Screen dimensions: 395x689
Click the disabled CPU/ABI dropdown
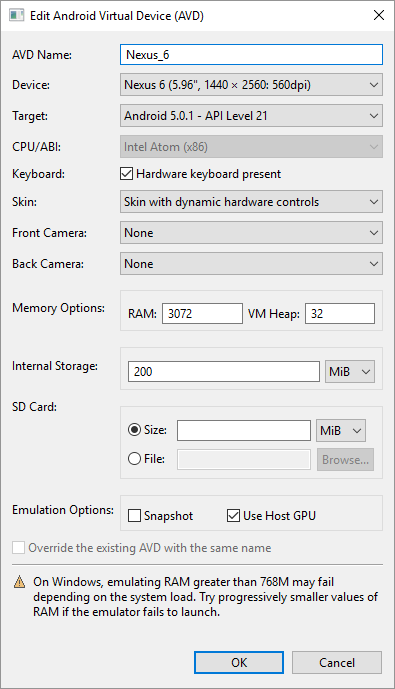(251, 147)
